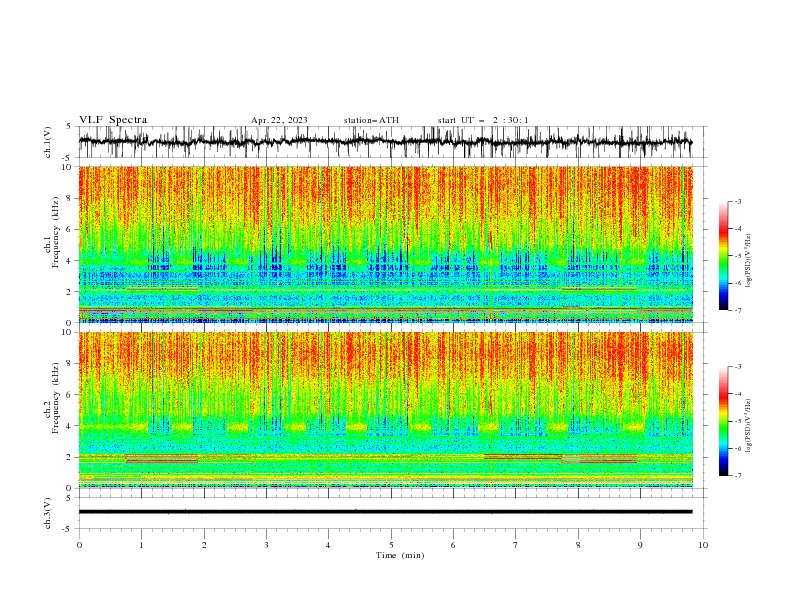The width and height of the screenshot is (792, 612).
Task: Click the "3" tick on the time axis
Action: [266, 545]
